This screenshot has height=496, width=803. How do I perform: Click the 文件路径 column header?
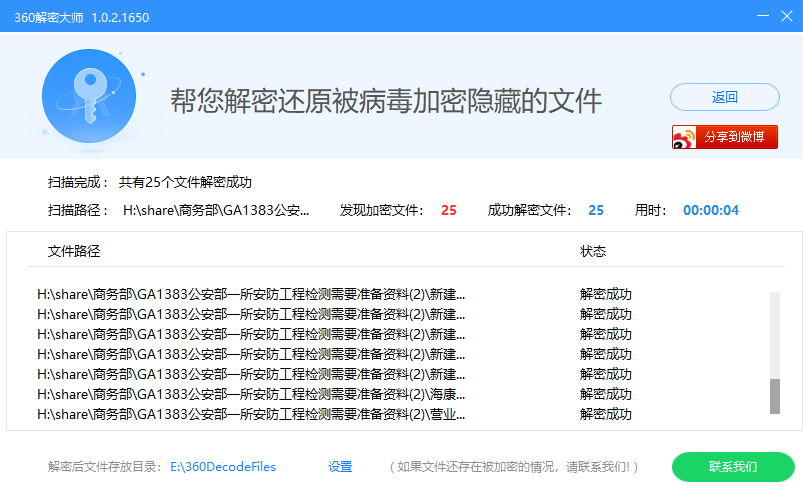tap(74, 251)
